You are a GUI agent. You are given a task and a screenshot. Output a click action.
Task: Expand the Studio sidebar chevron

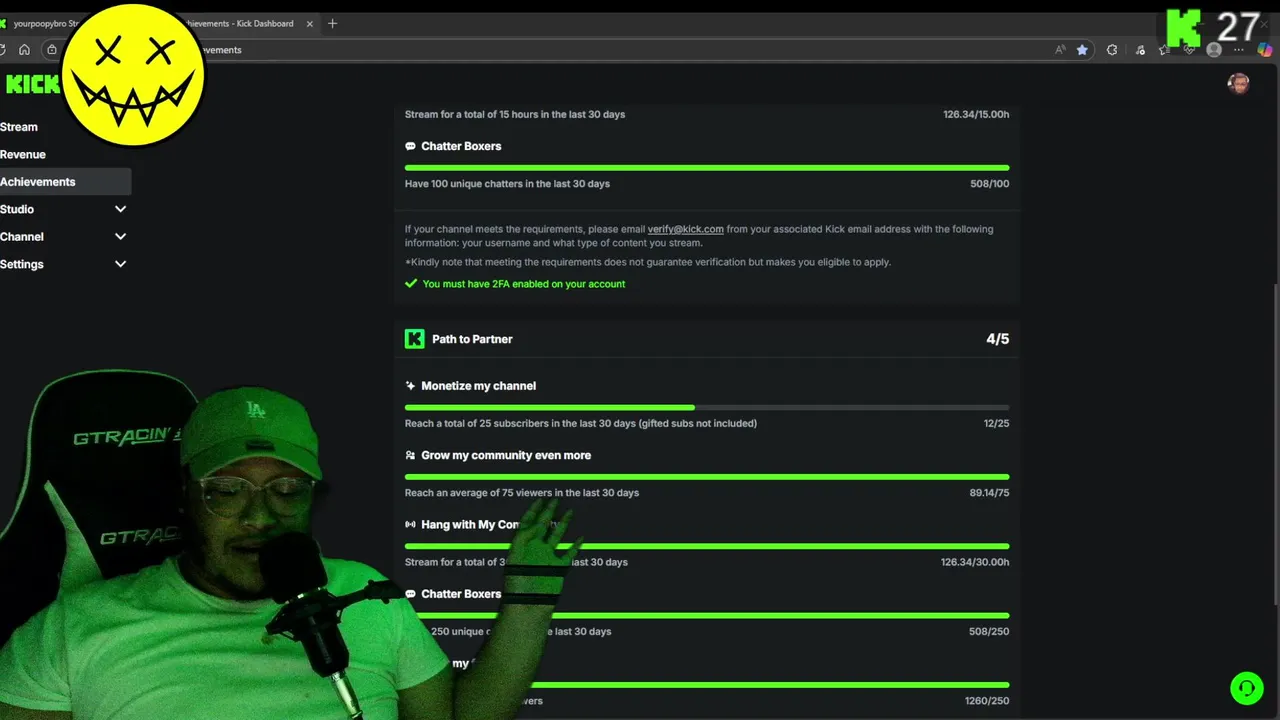coord(120,209)
